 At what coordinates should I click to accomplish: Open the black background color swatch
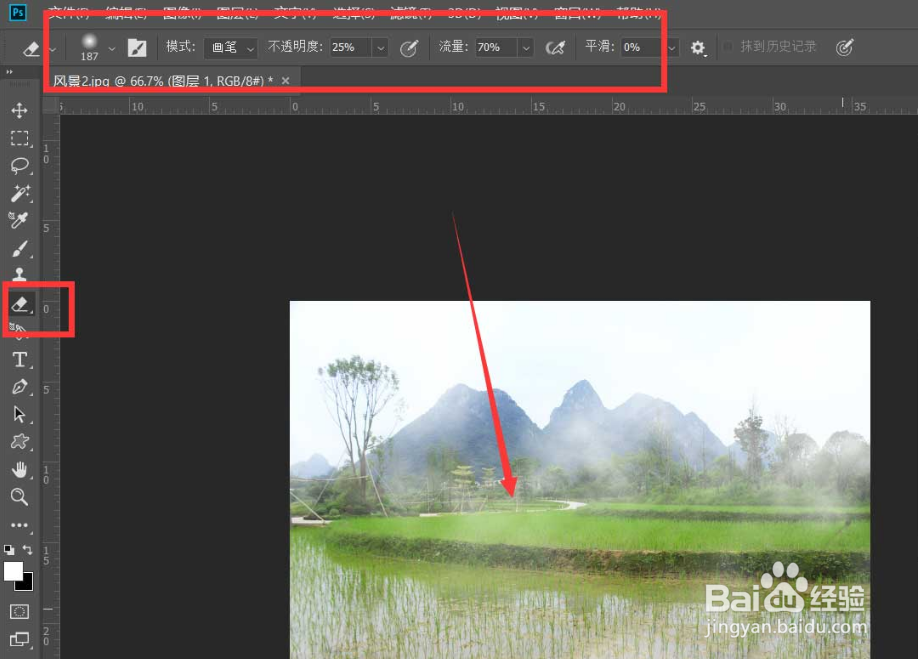click(26, 583)
